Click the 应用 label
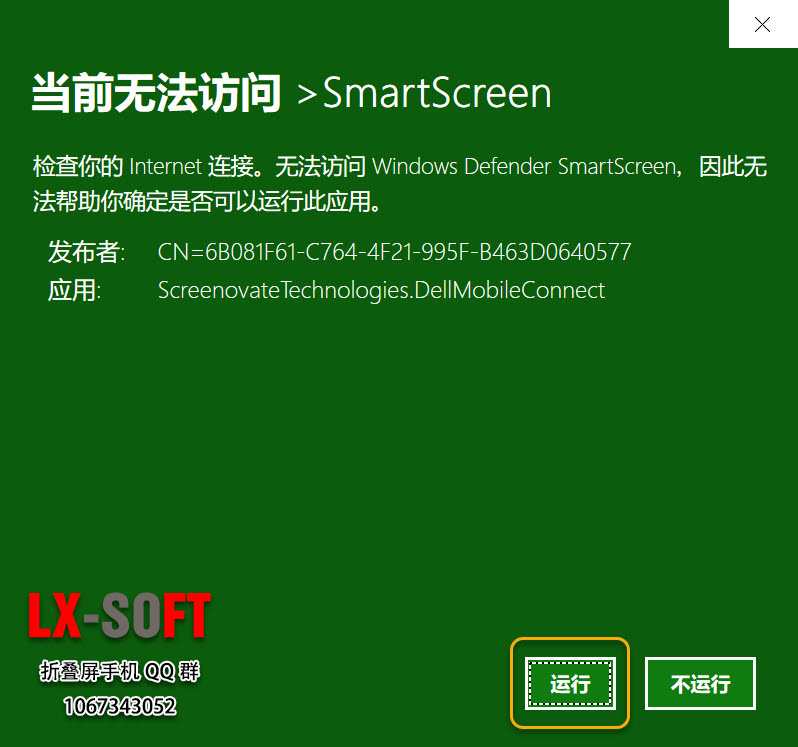The height and width of the screenshot is (747, 798). pos(74,291)
